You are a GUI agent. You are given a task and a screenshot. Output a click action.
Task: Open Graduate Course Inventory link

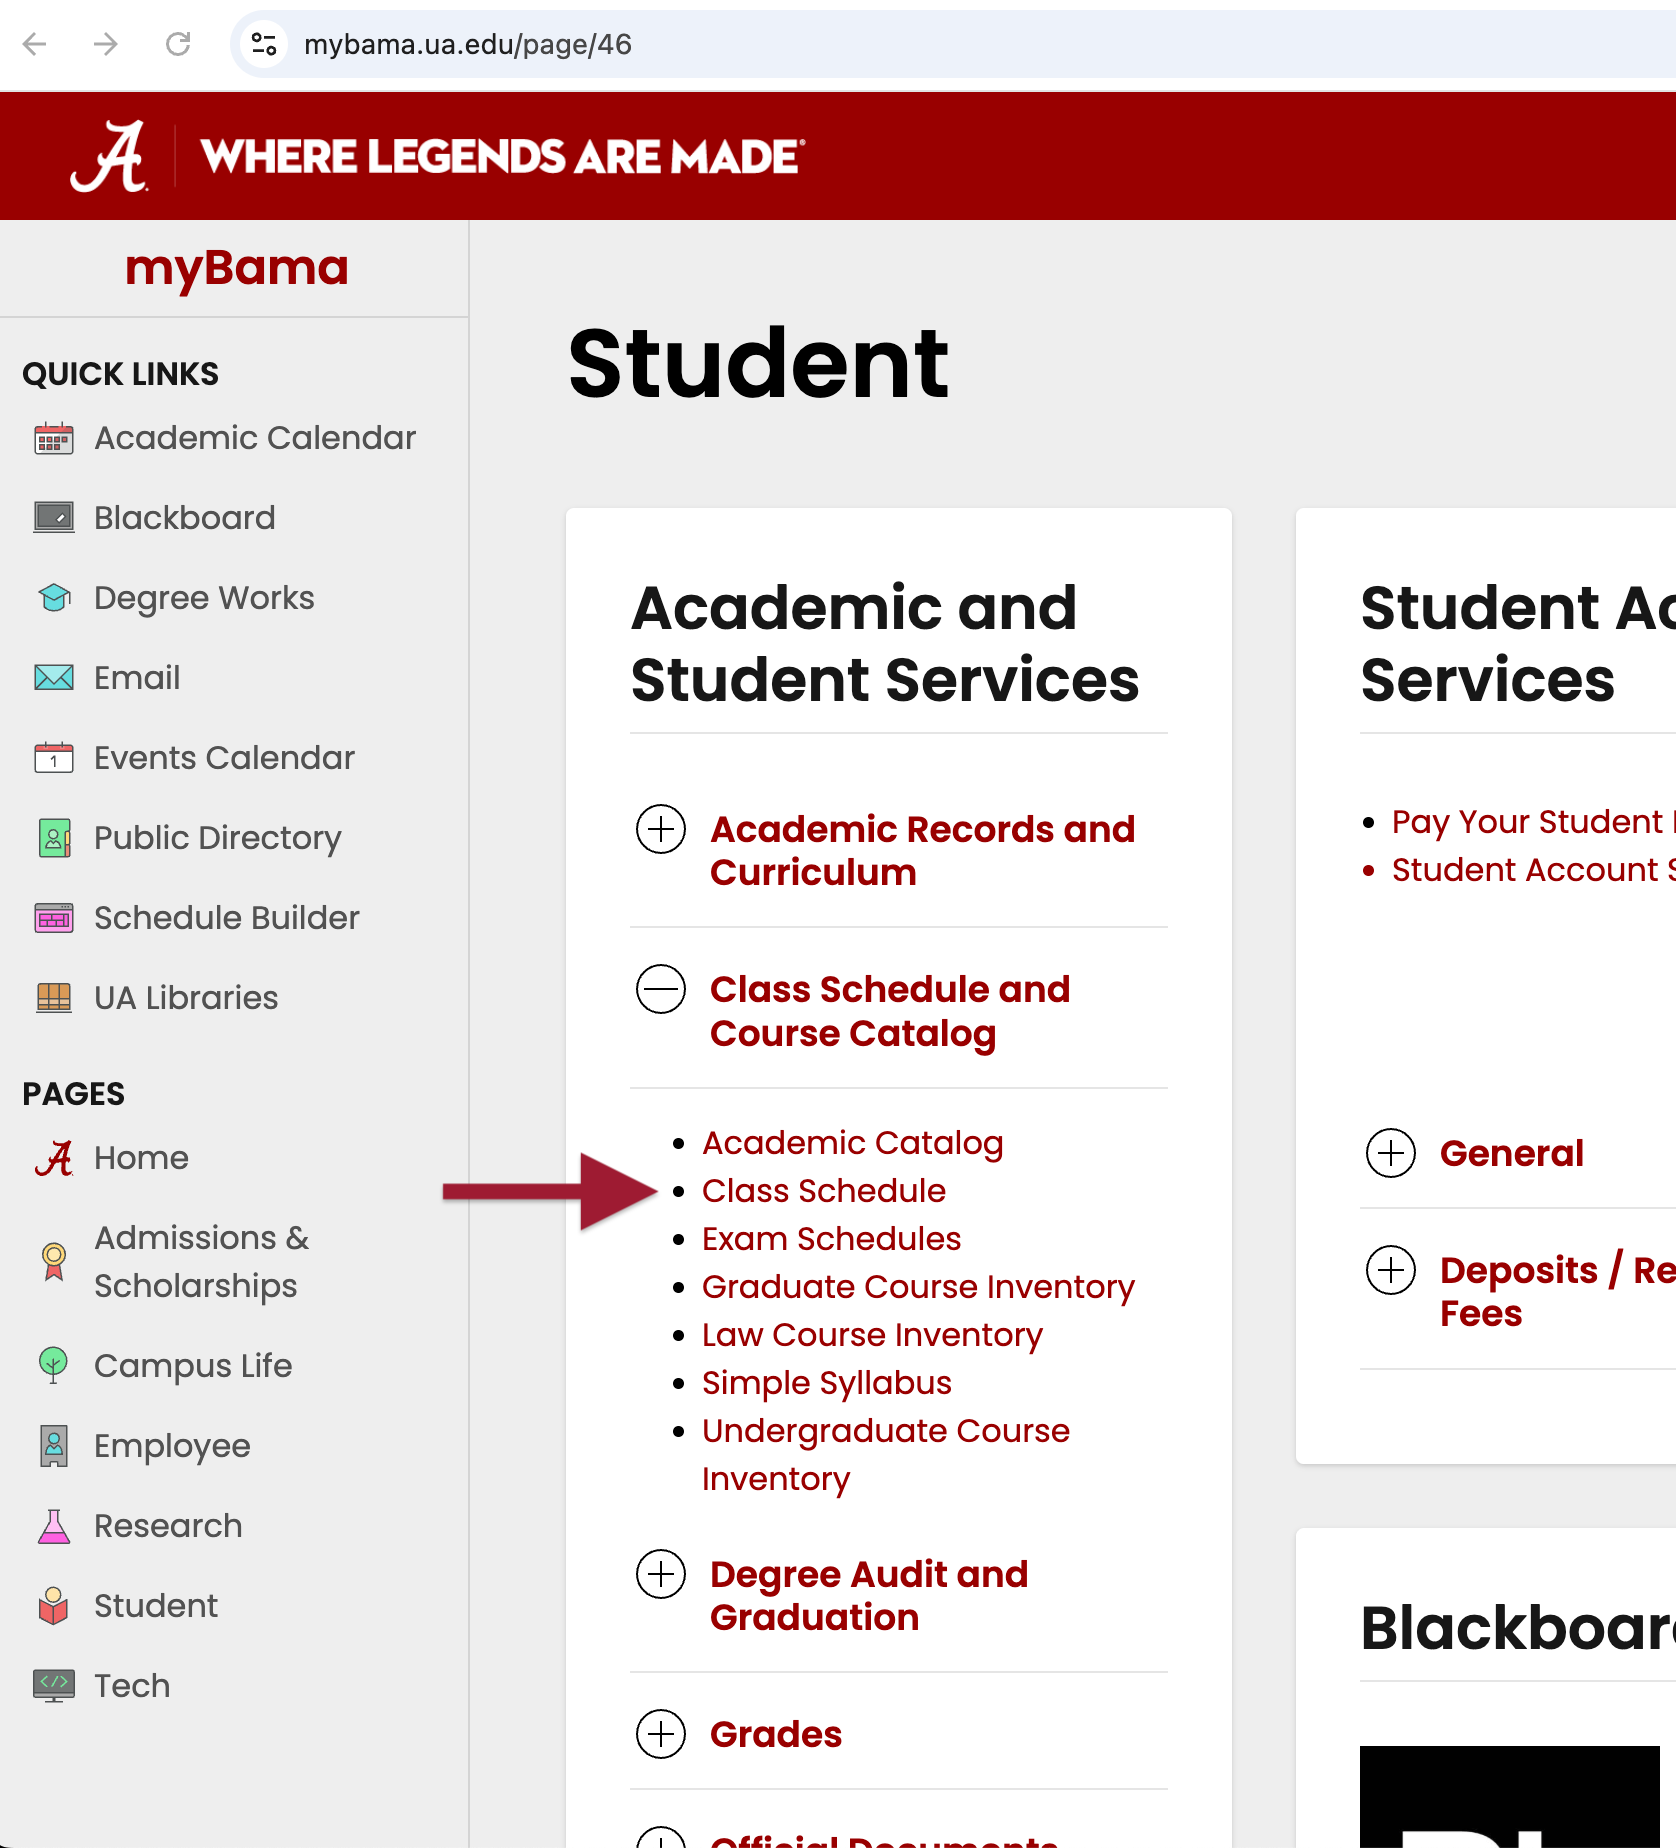pyautogui.click(x=918, y=1287)
